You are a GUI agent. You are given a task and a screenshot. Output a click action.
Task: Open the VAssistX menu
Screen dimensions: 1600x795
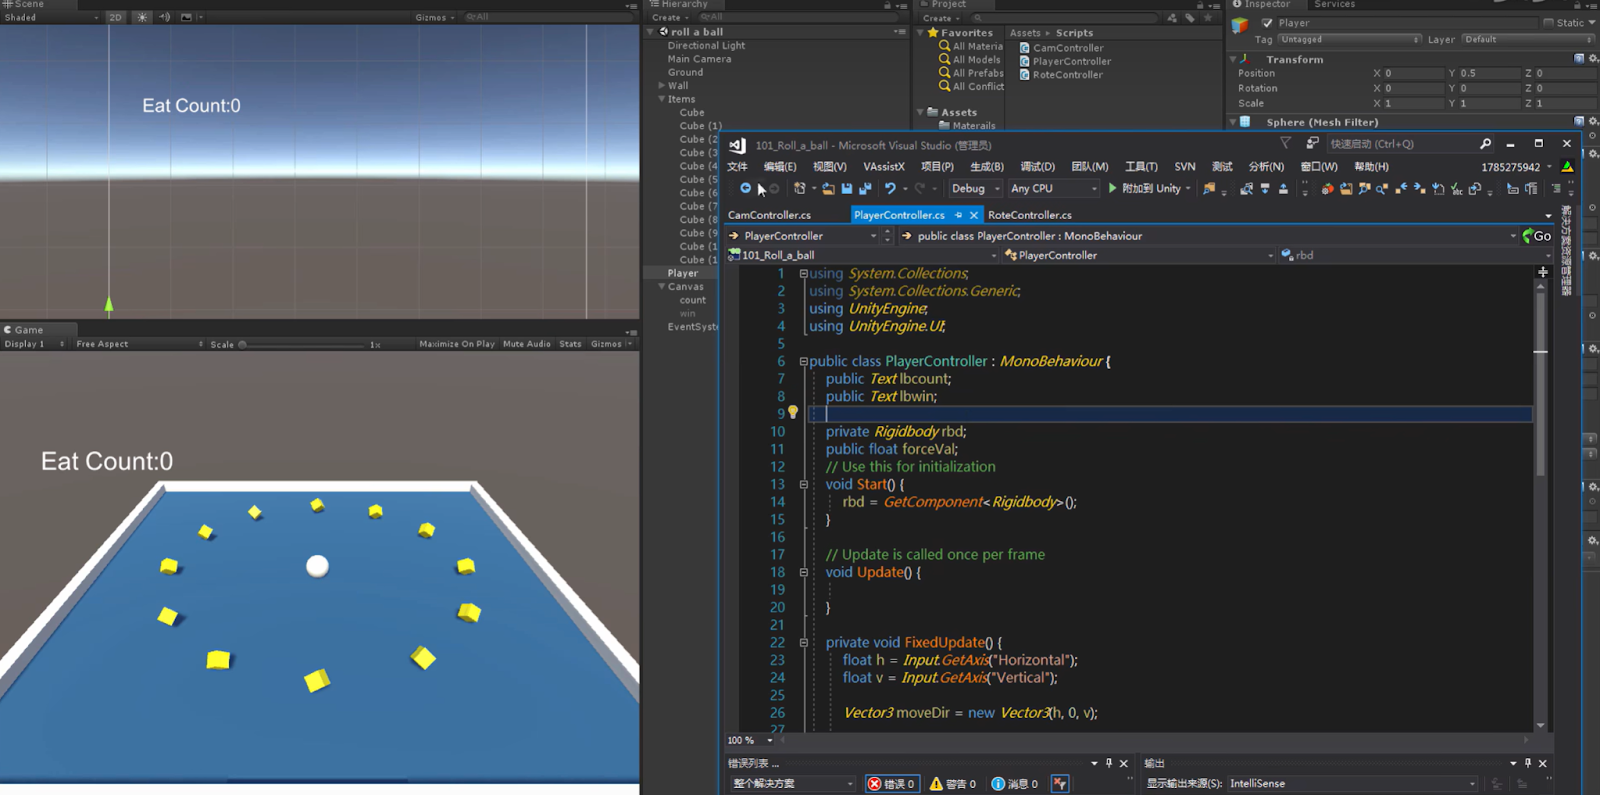pyautogui.click(x=883, y=167)
